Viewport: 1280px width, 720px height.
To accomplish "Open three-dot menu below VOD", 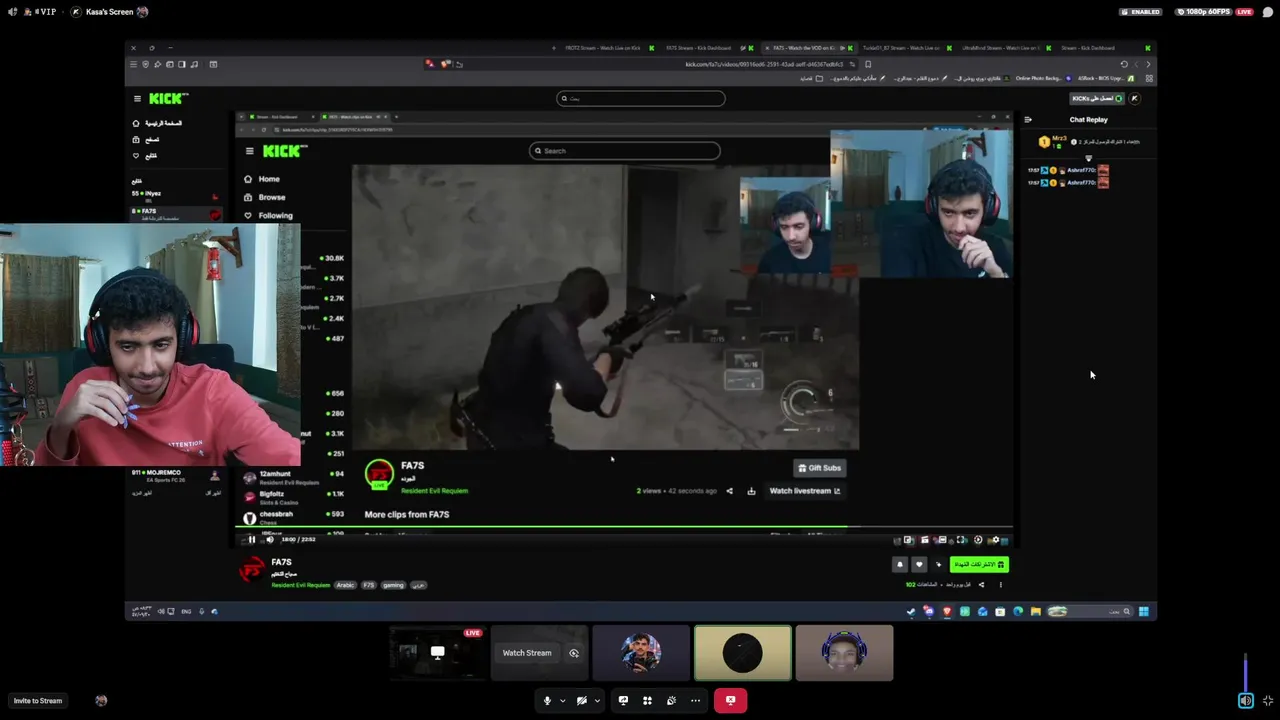I will pos(1000,585).
